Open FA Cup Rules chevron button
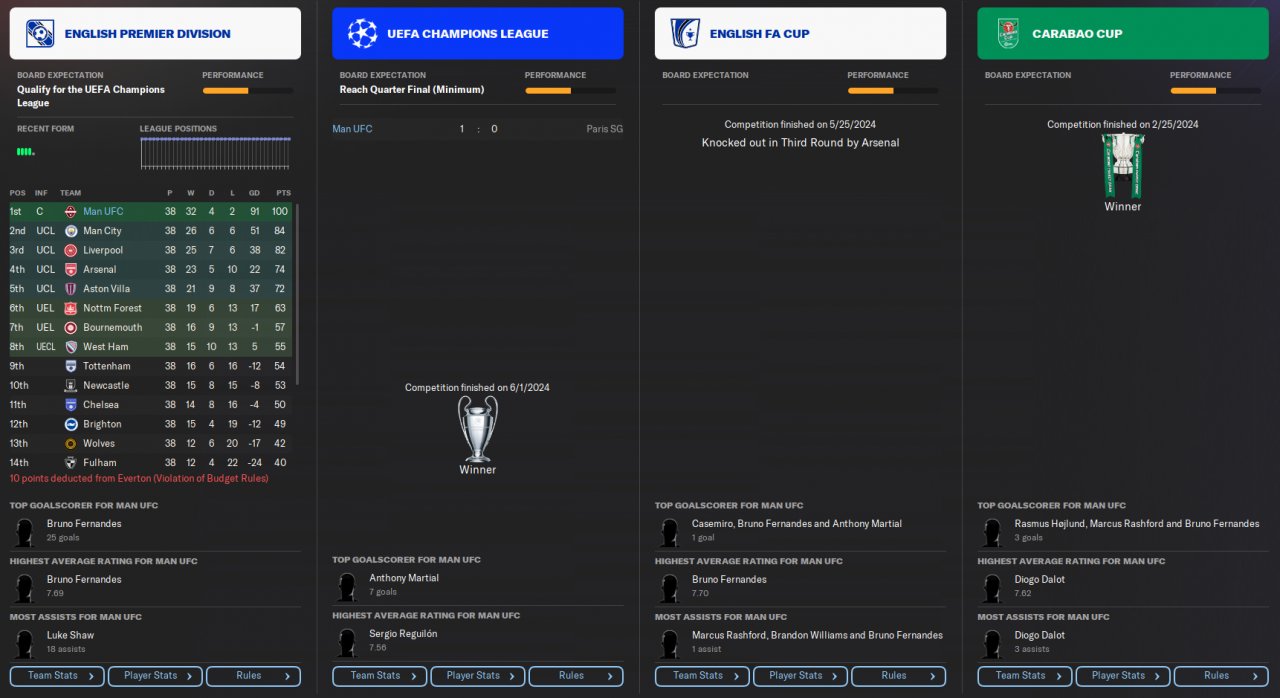The width and height of the screenshot is (1280, 698). pyautogui.click(x=897, y=676)
